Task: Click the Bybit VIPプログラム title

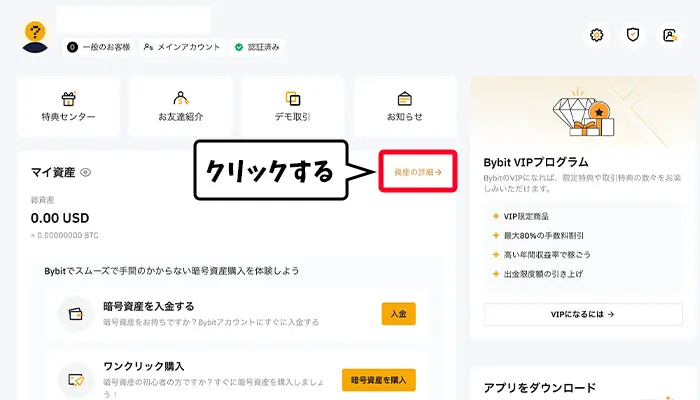Action: click(536, 162)
